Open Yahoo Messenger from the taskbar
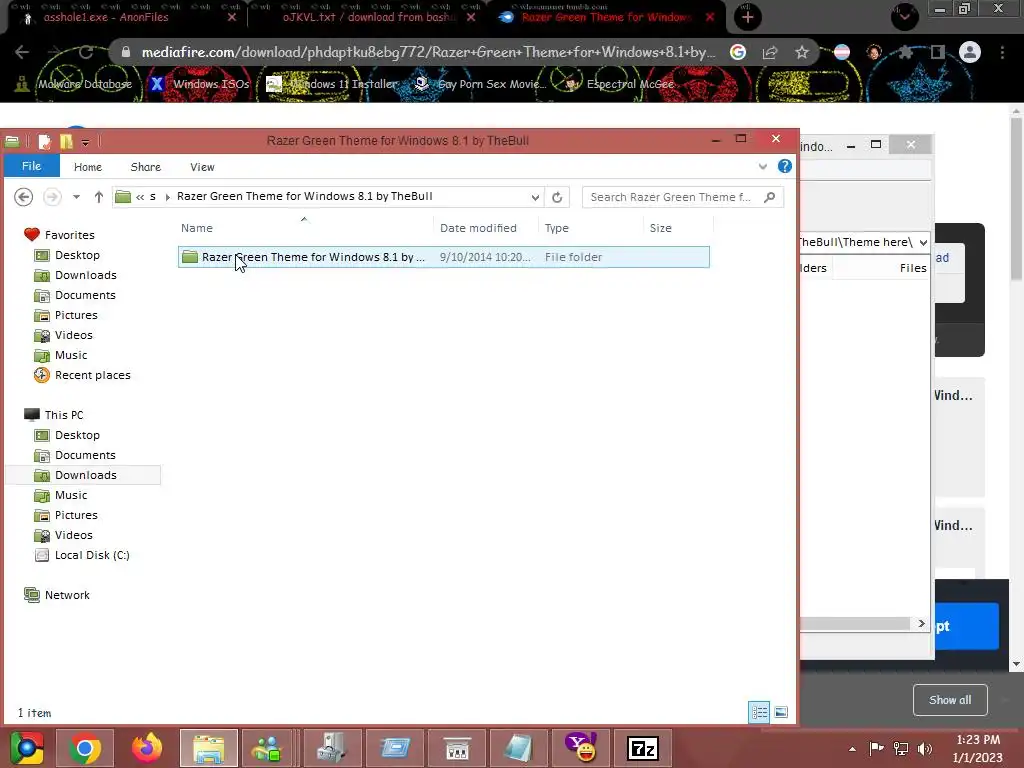Image resolution: width=1024 pixels, height=768 pixels. click(581, 748)
